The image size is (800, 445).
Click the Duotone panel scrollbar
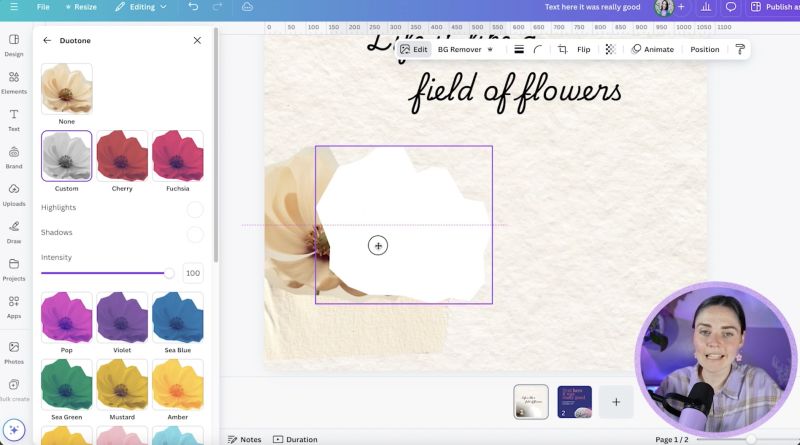coord(216,145)
